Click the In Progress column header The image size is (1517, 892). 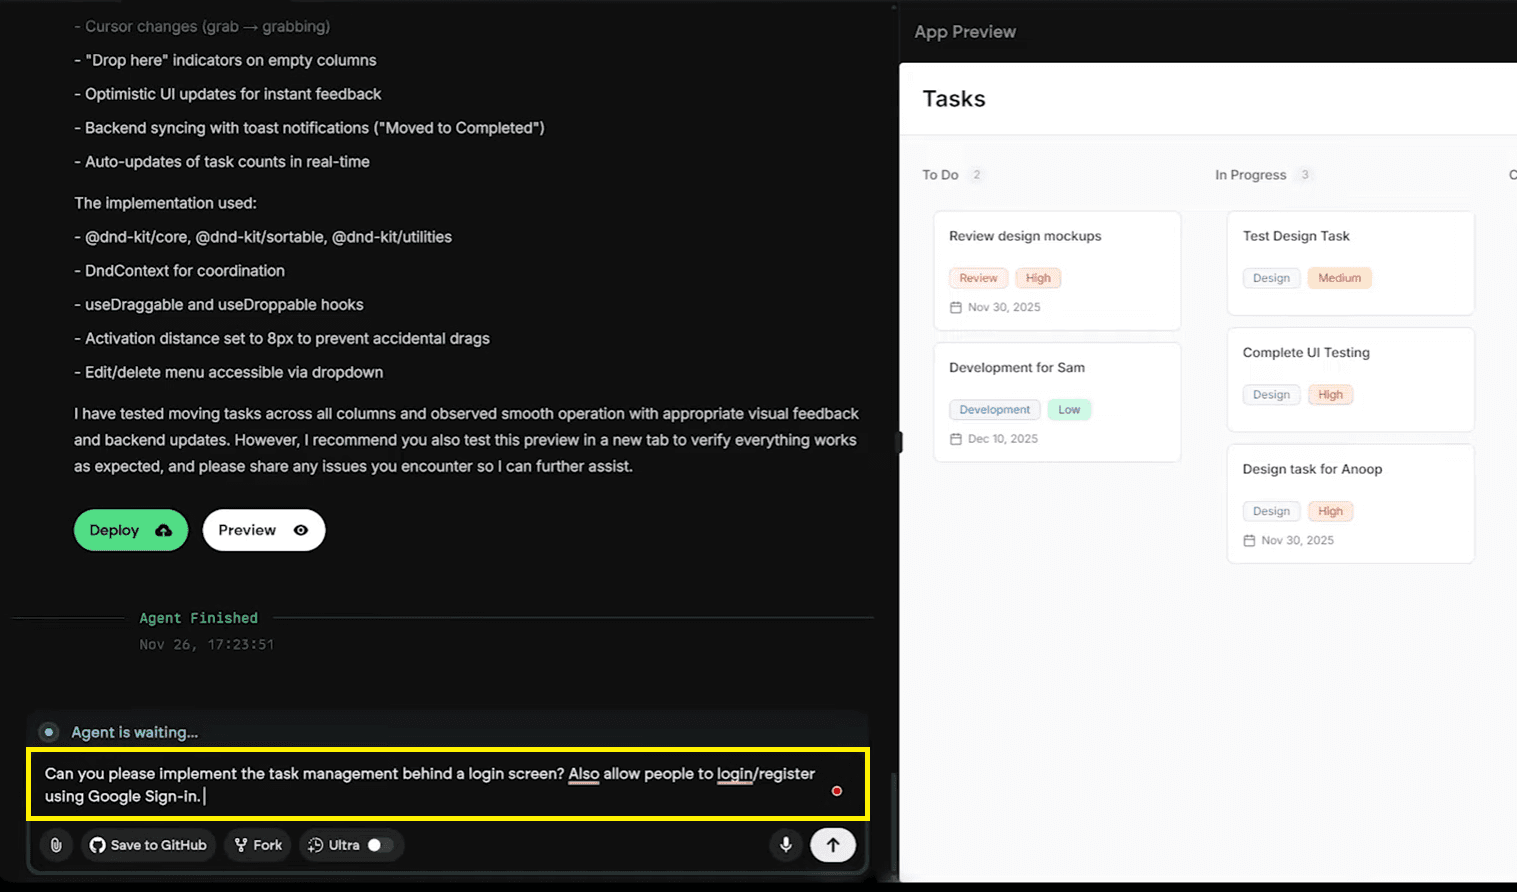coord(1250,175)
